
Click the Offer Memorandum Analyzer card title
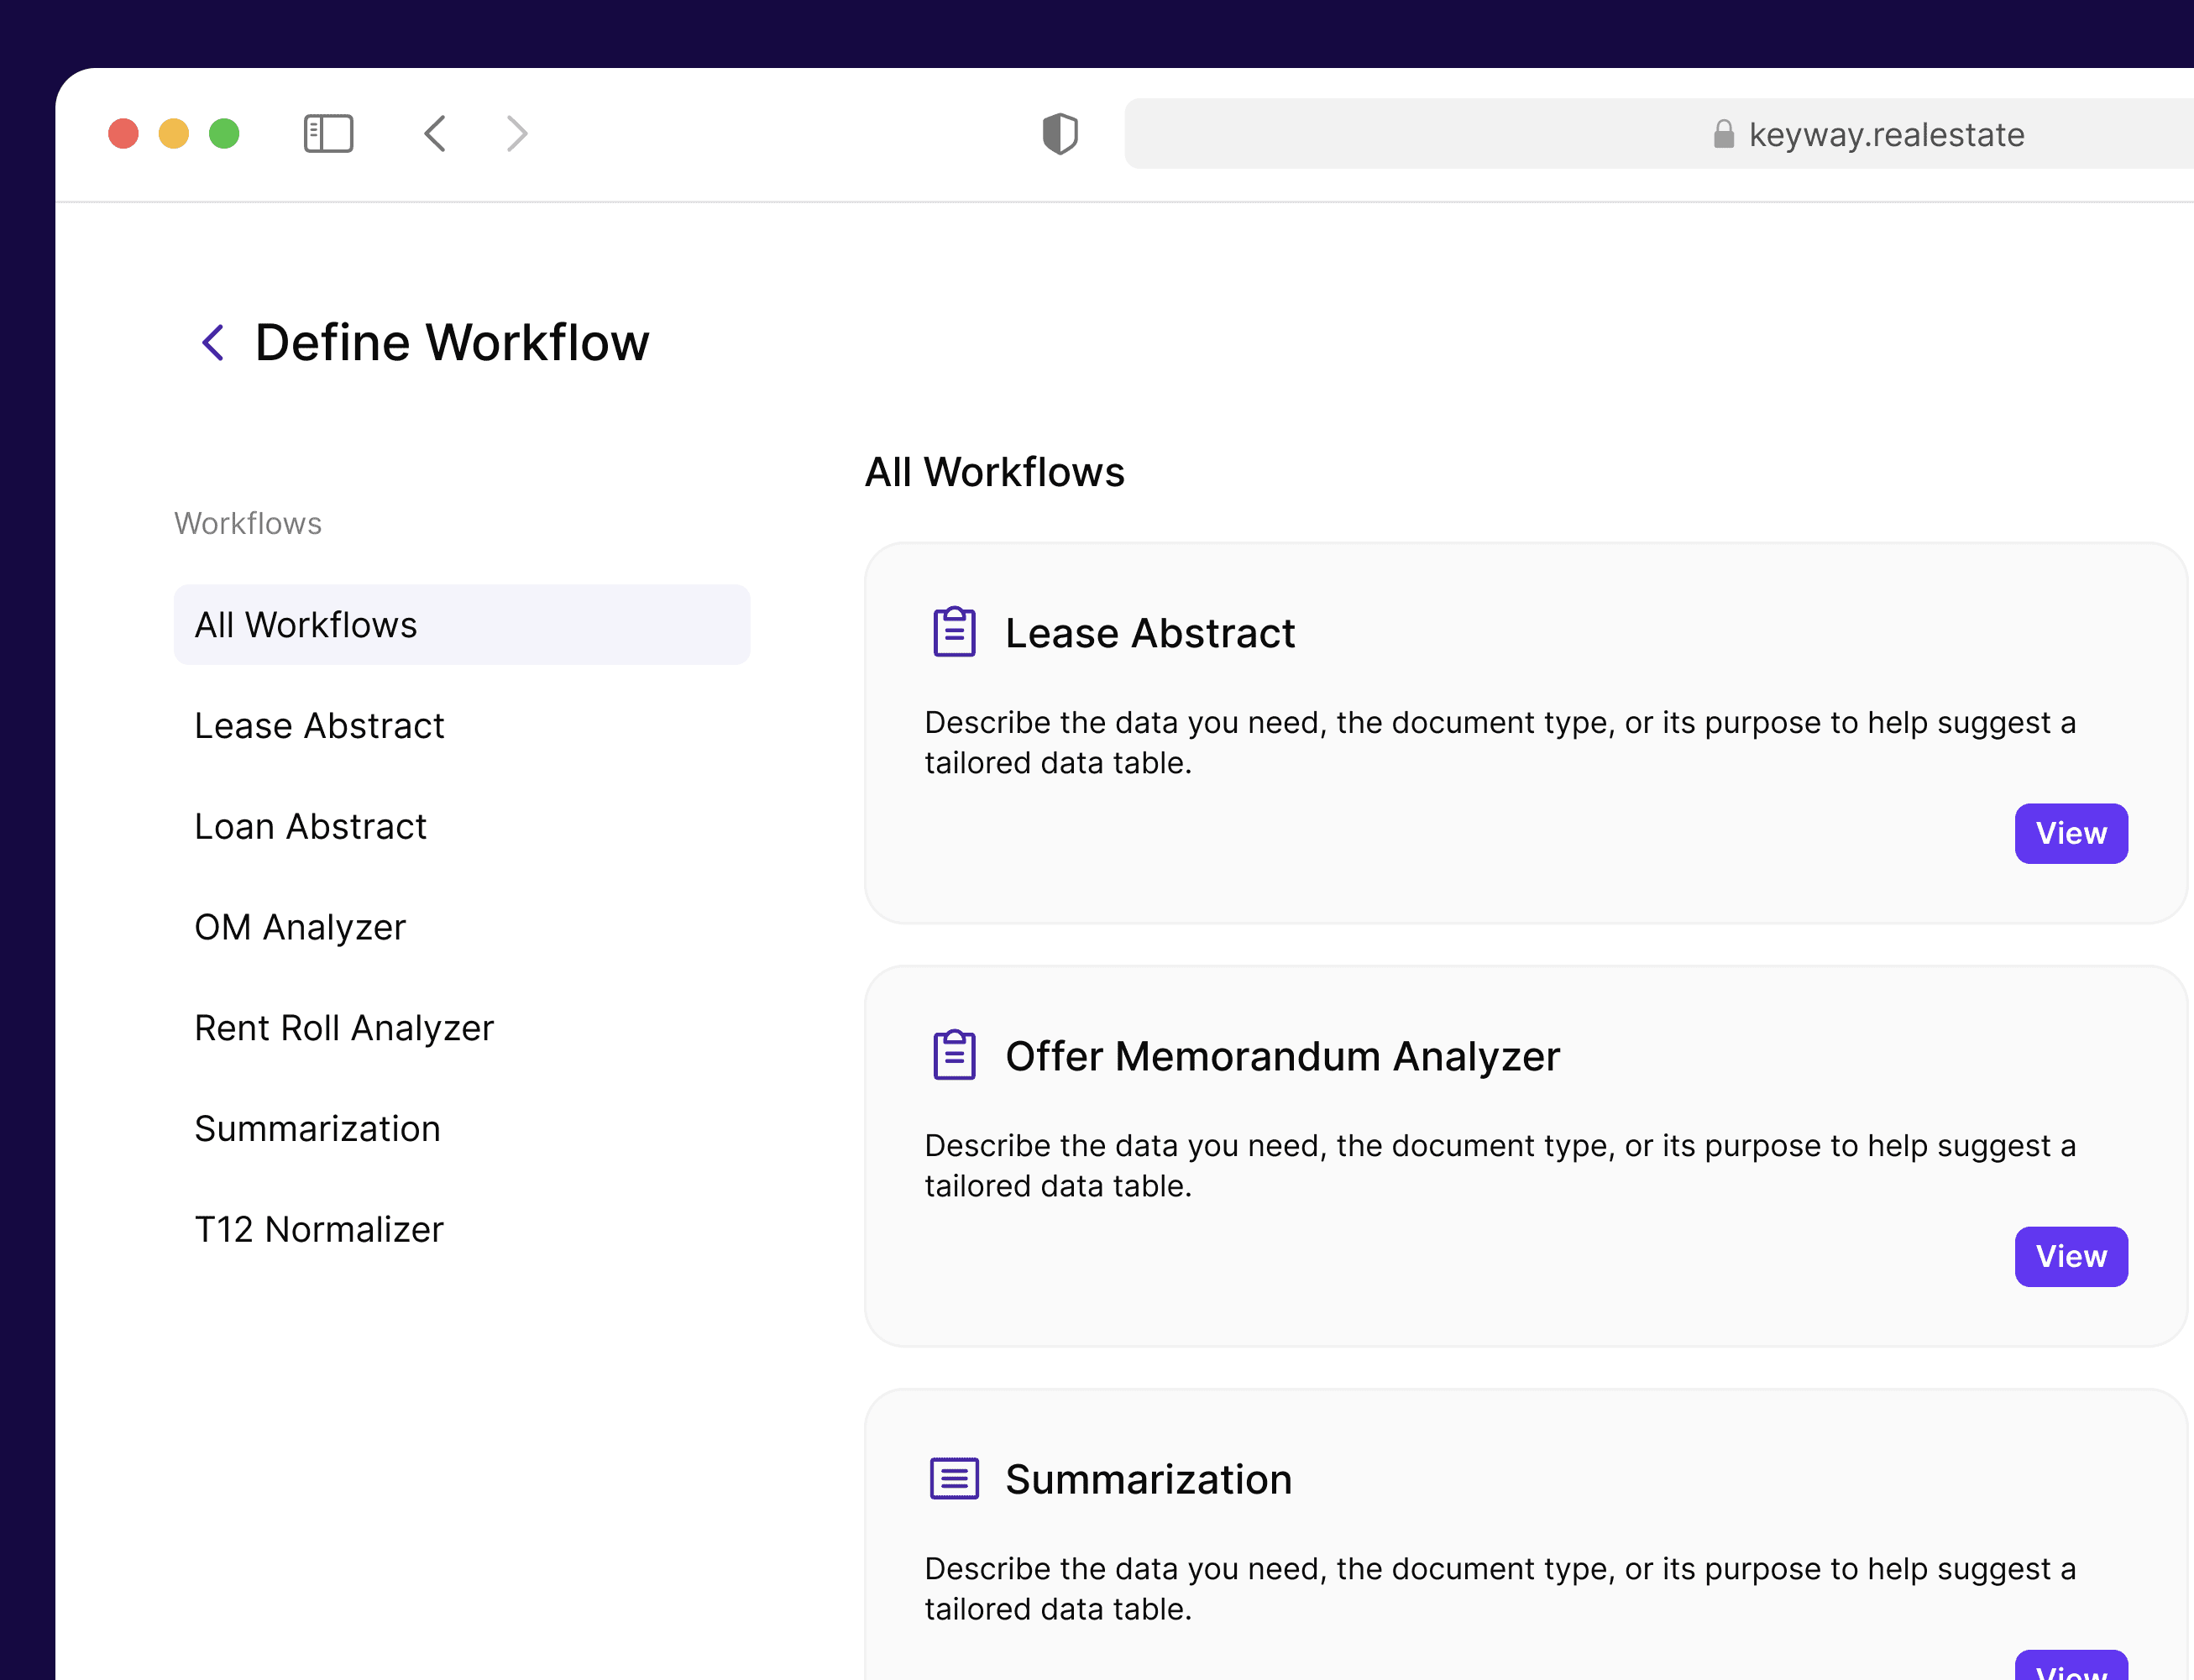1282,1056
